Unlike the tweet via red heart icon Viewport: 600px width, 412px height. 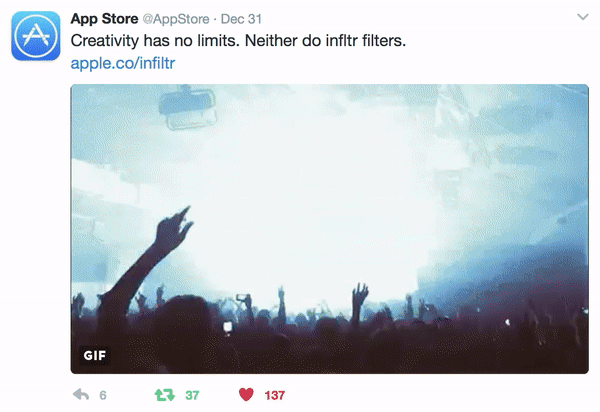click(x=246, y=394)
